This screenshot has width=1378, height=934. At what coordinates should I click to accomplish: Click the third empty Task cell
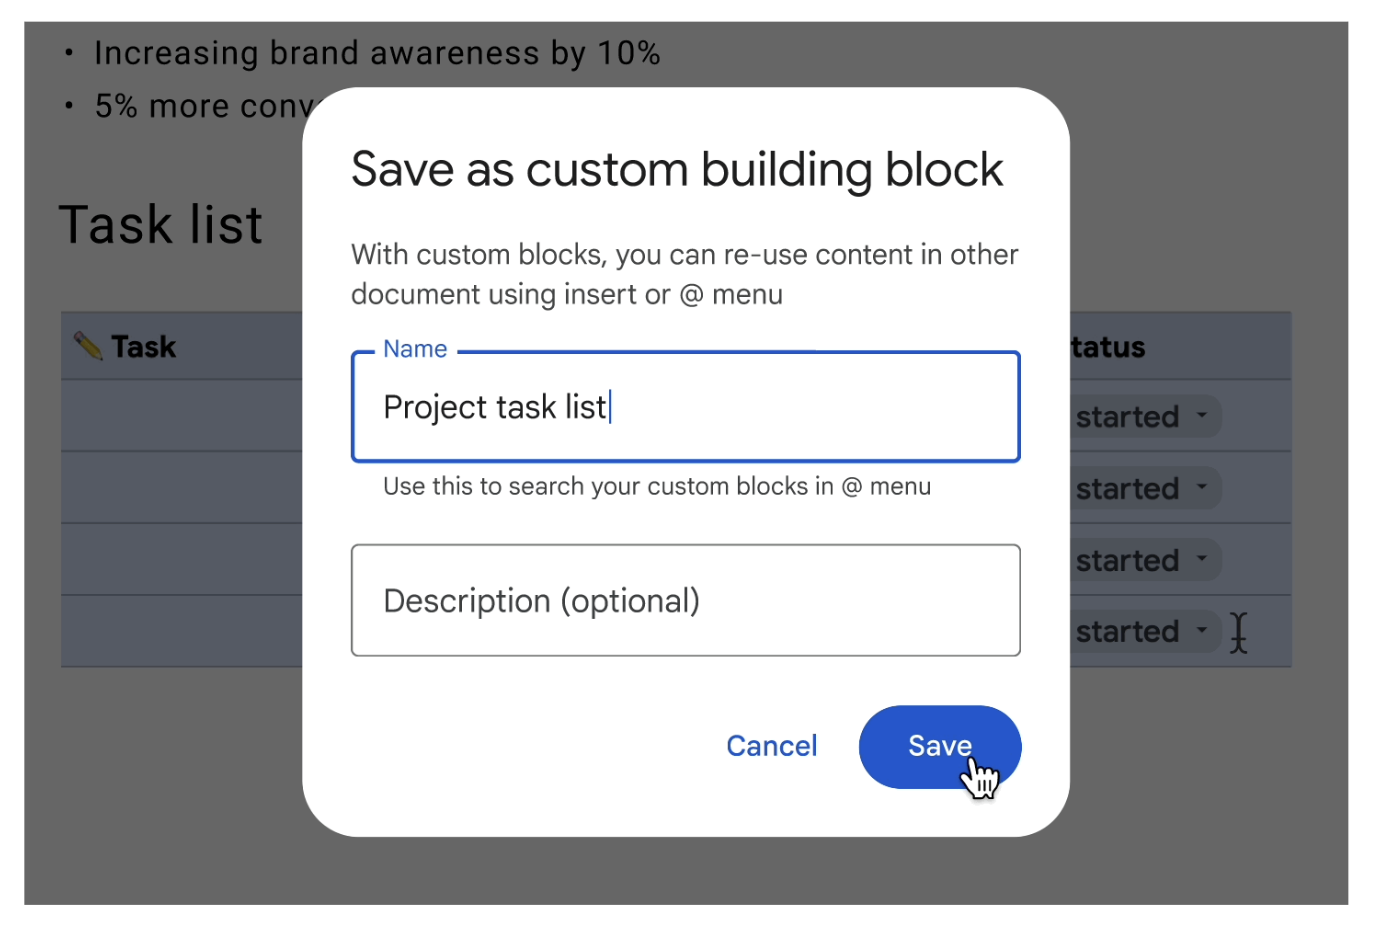click(181, 560)
